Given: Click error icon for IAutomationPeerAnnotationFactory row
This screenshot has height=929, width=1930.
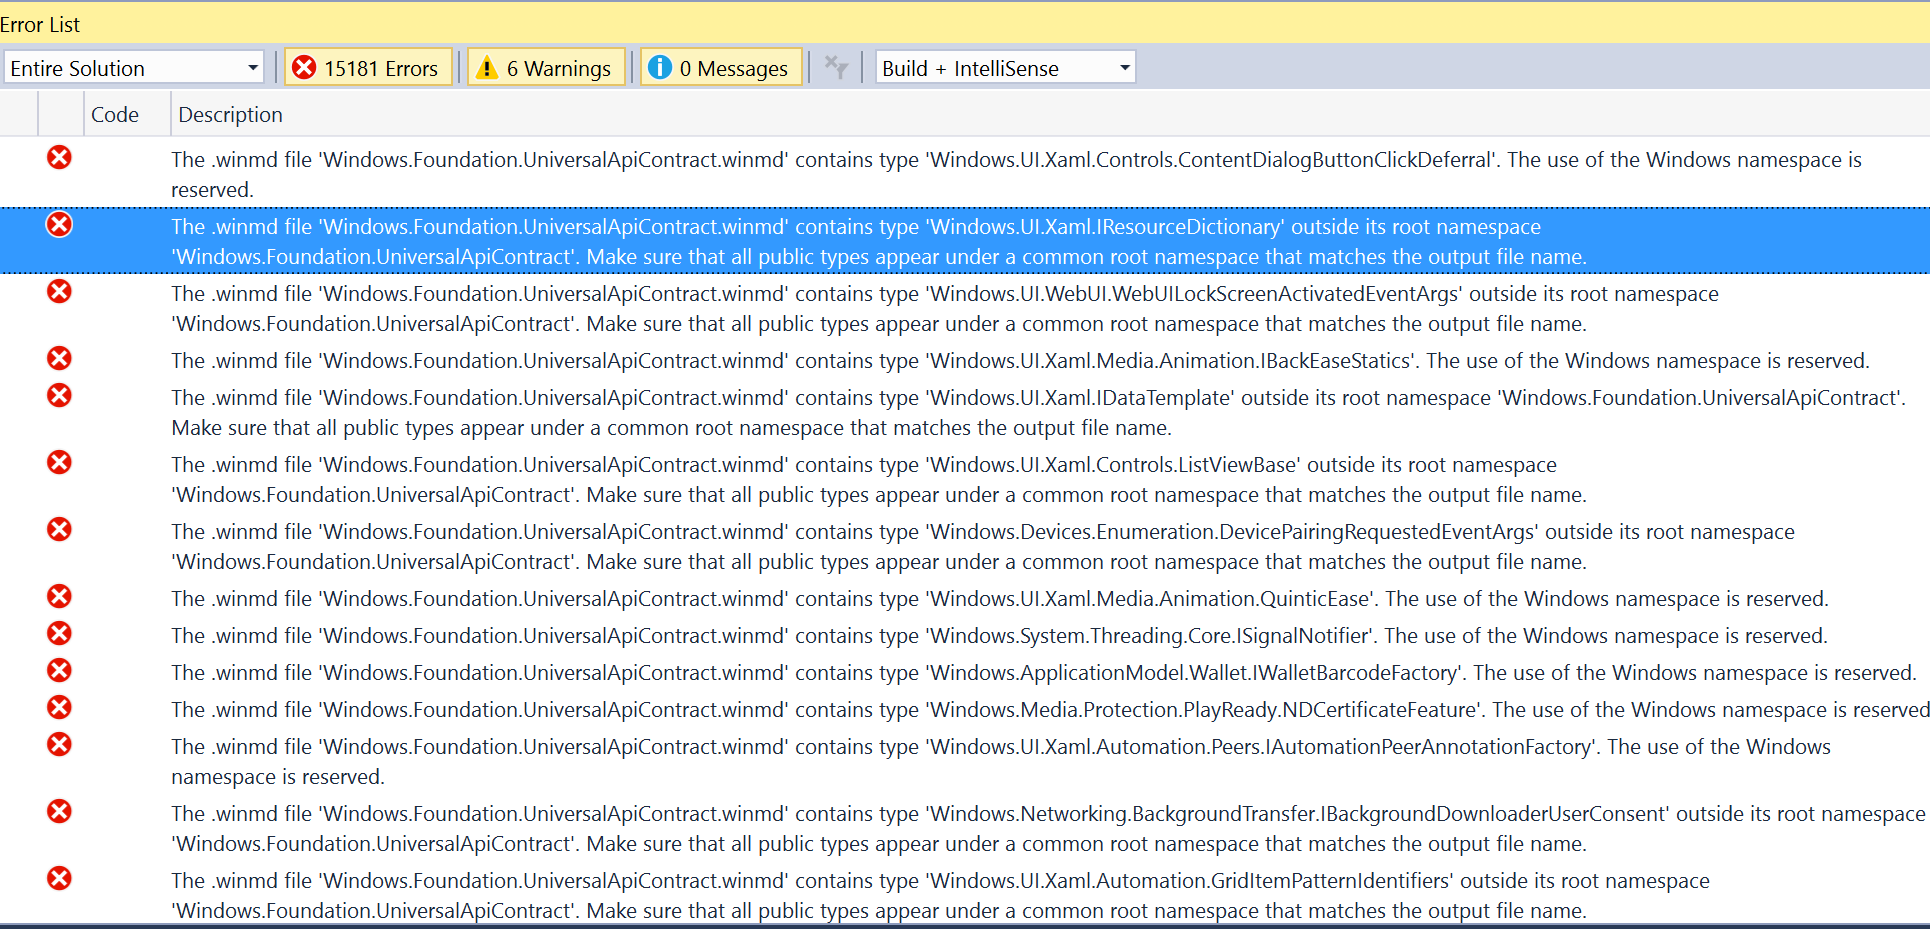Looking at the screenshot, I should coord(60,744).
